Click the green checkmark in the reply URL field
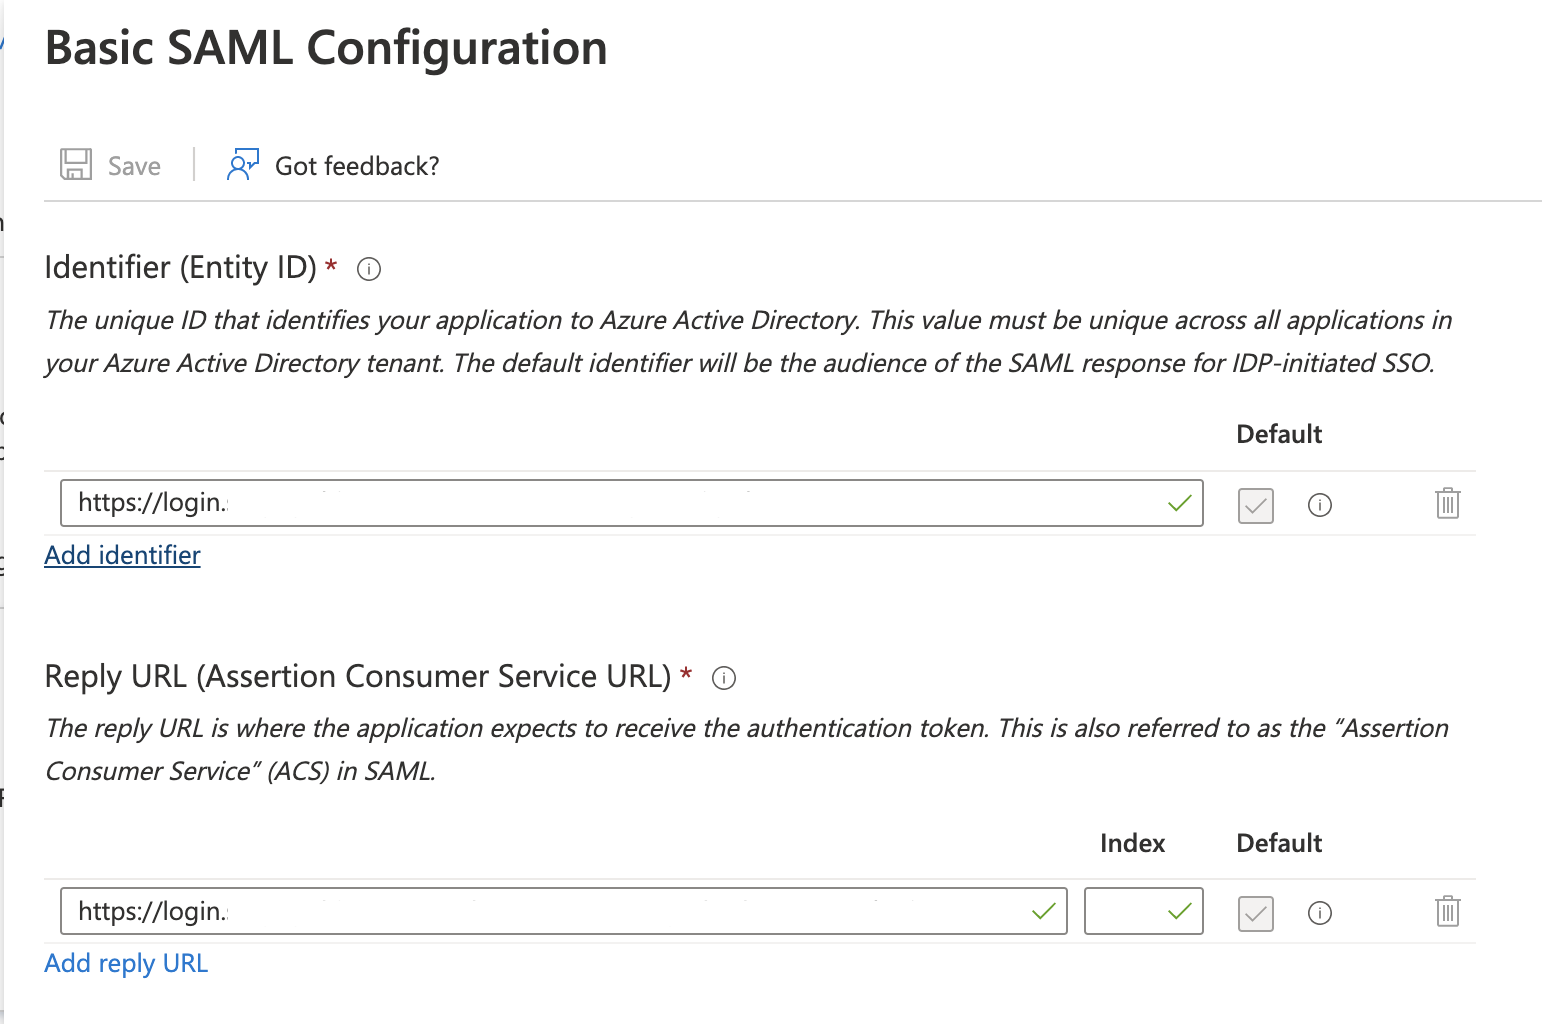 1044,911
